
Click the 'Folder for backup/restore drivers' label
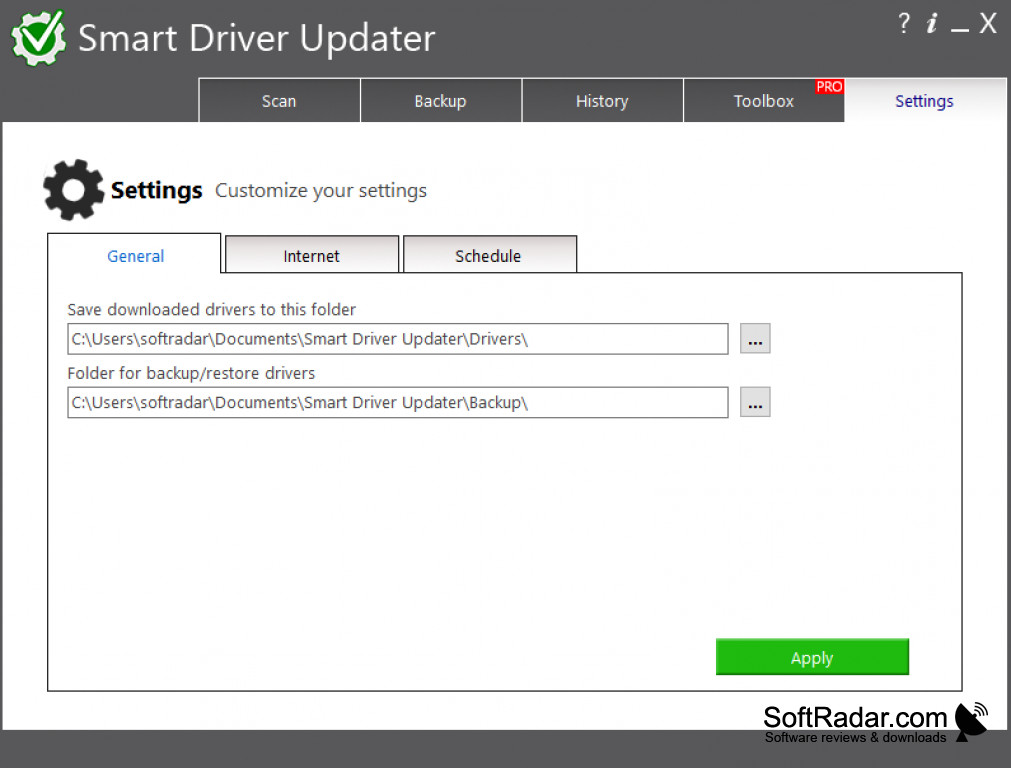coord(191,373)
